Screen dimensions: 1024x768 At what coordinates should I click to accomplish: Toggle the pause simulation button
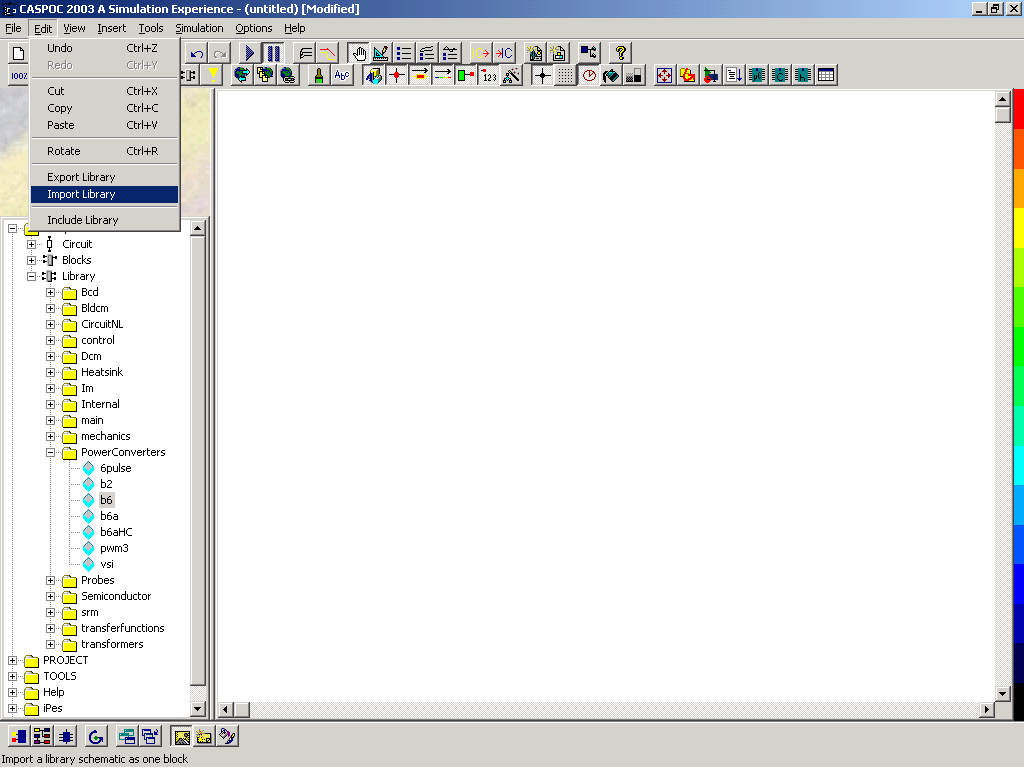pyautogui.click(x=273, y=54)
